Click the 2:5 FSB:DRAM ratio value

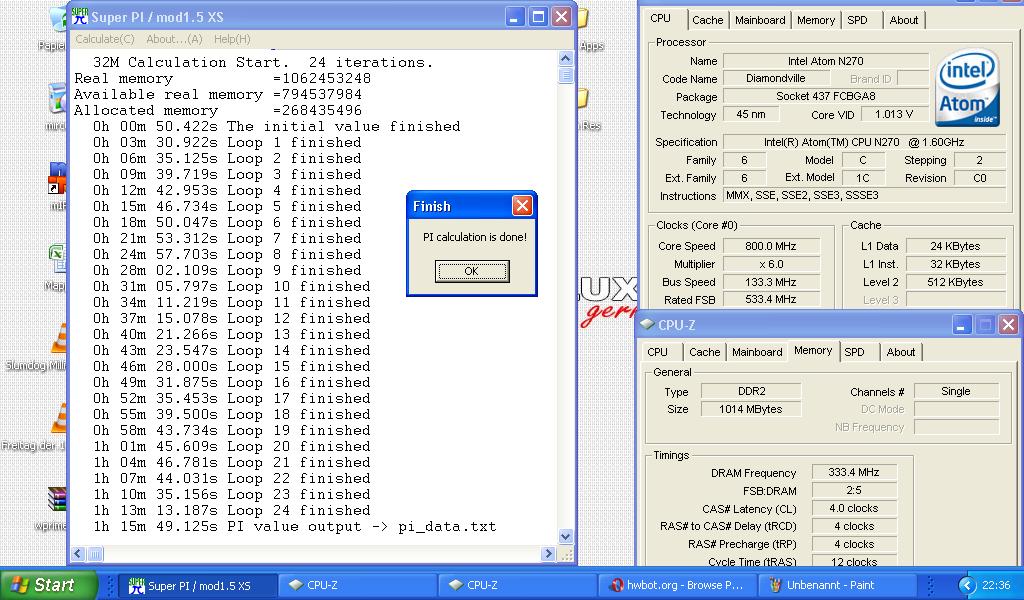point(854,490)
